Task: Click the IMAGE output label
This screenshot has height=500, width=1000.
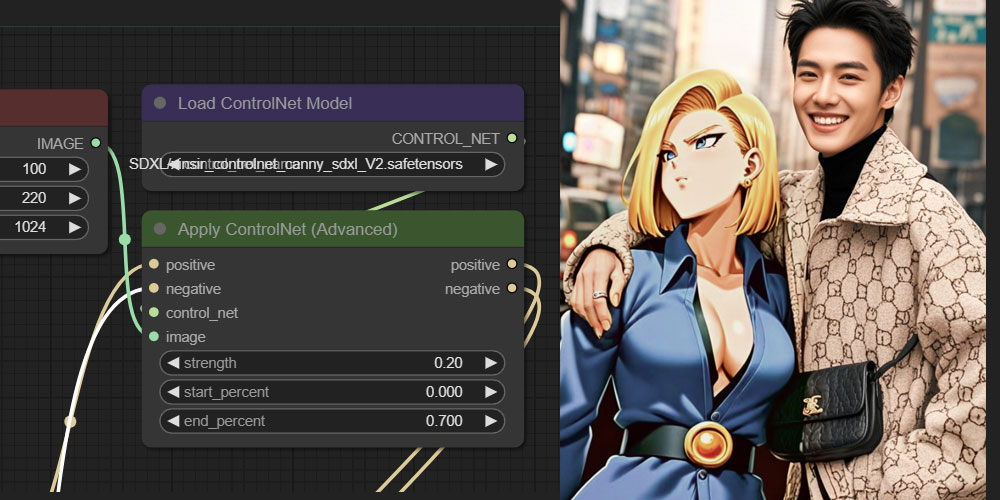Action: (x=60, y=143)
